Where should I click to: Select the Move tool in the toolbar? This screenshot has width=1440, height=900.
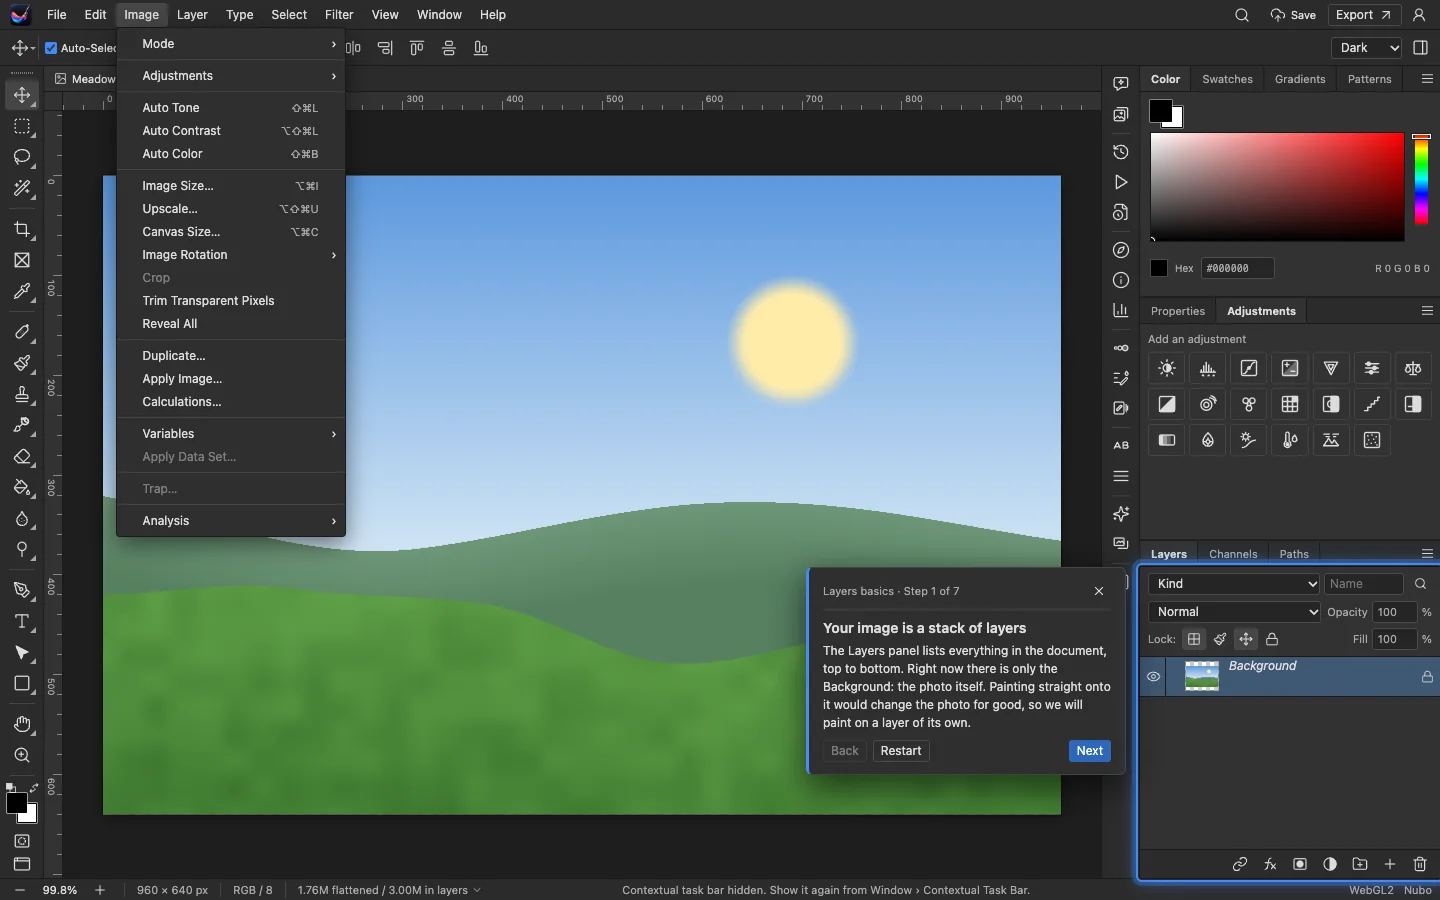21,95
